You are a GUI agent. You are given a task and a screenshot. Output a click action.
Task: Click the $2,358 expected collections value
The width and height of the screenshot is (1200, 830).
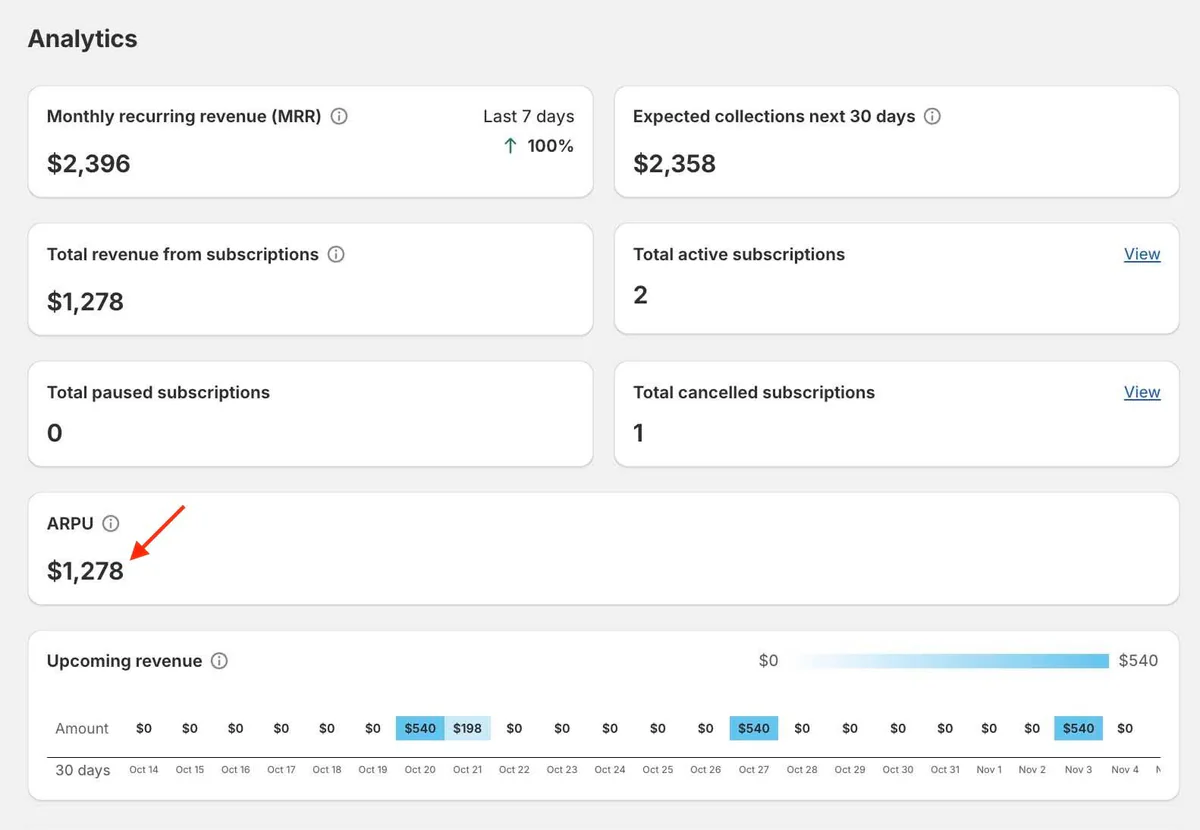(x=675, y=164)
